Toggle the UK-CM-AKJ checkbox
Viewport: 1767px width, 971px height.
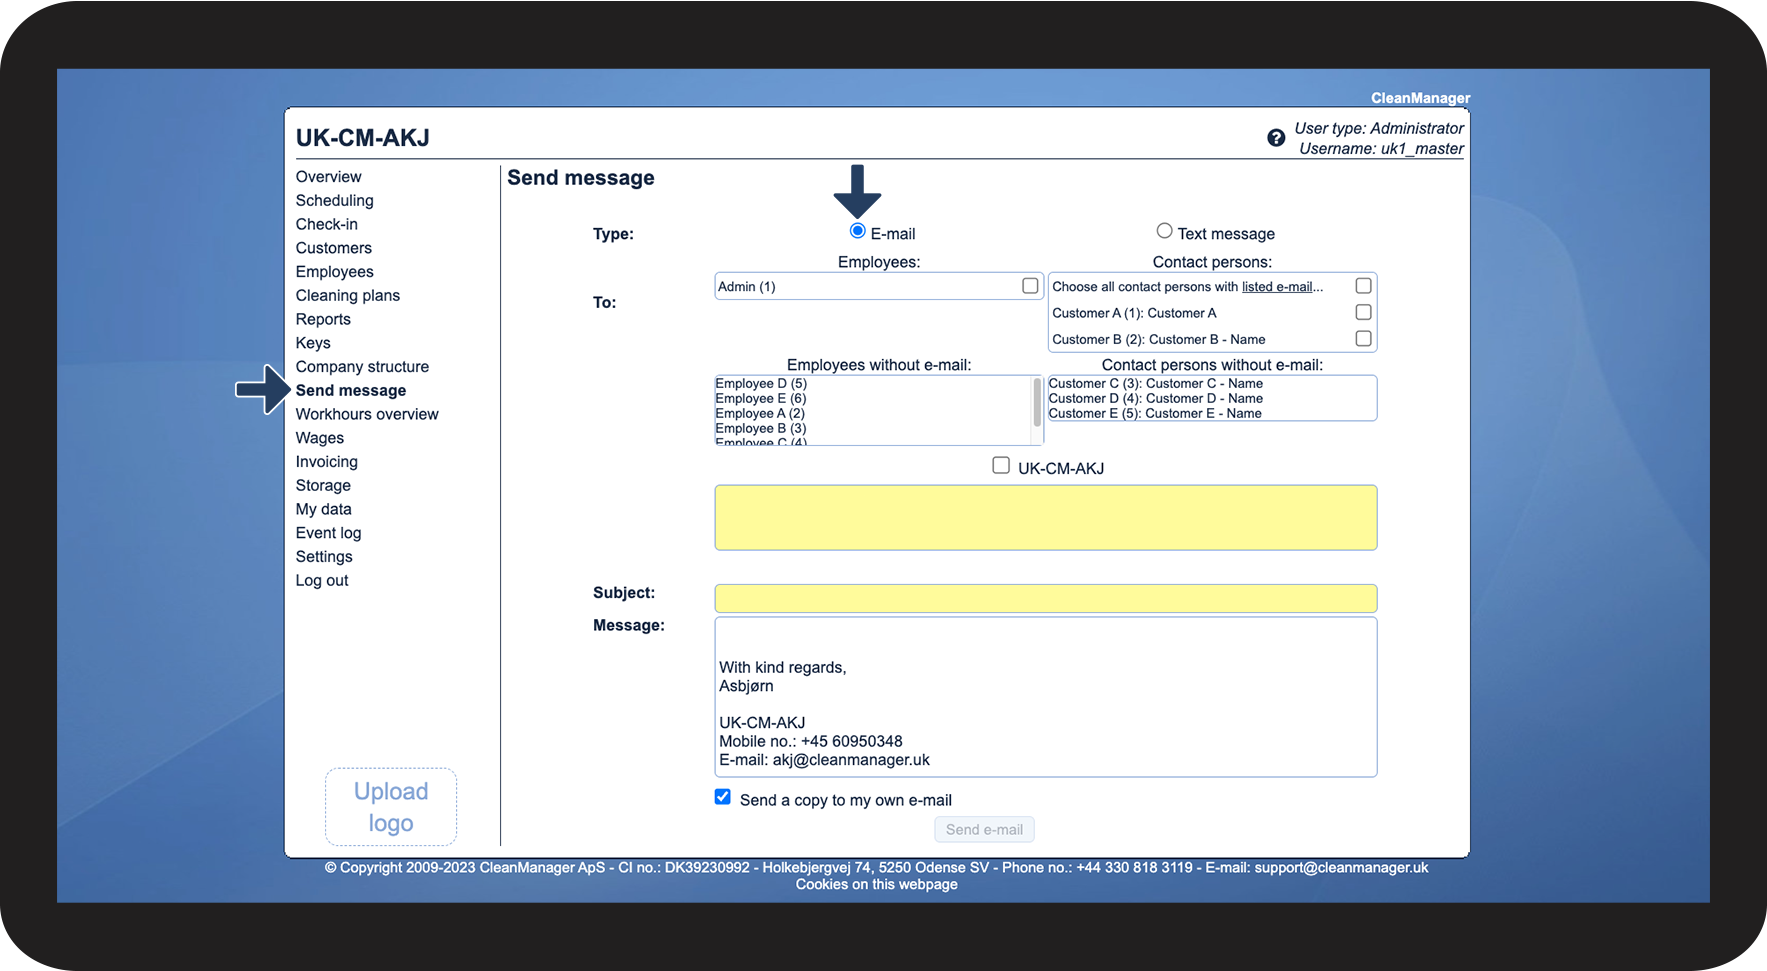(x=1001, y=465)
